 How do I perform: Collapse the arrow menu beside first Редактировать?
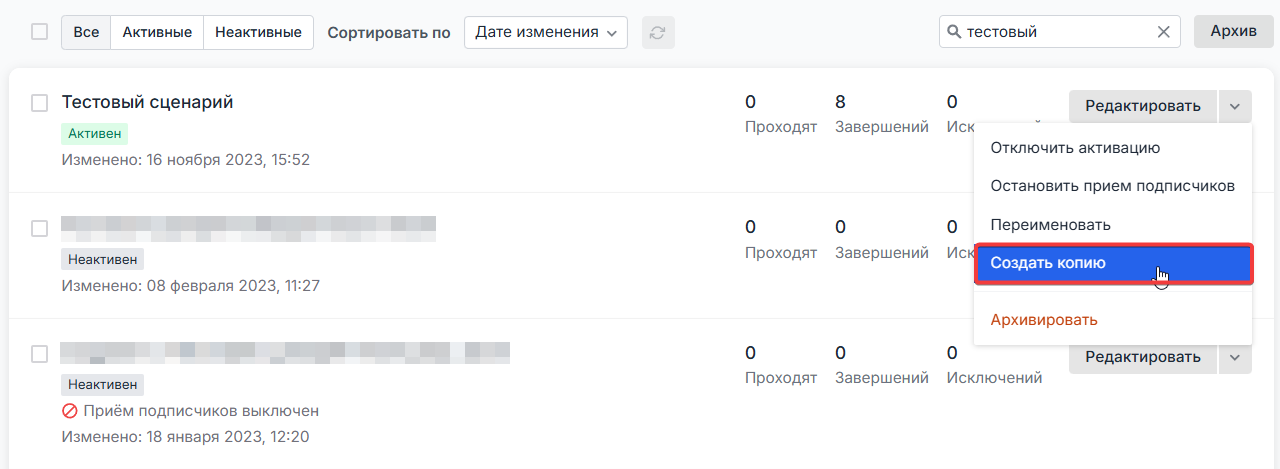[x=1235, y=106]
